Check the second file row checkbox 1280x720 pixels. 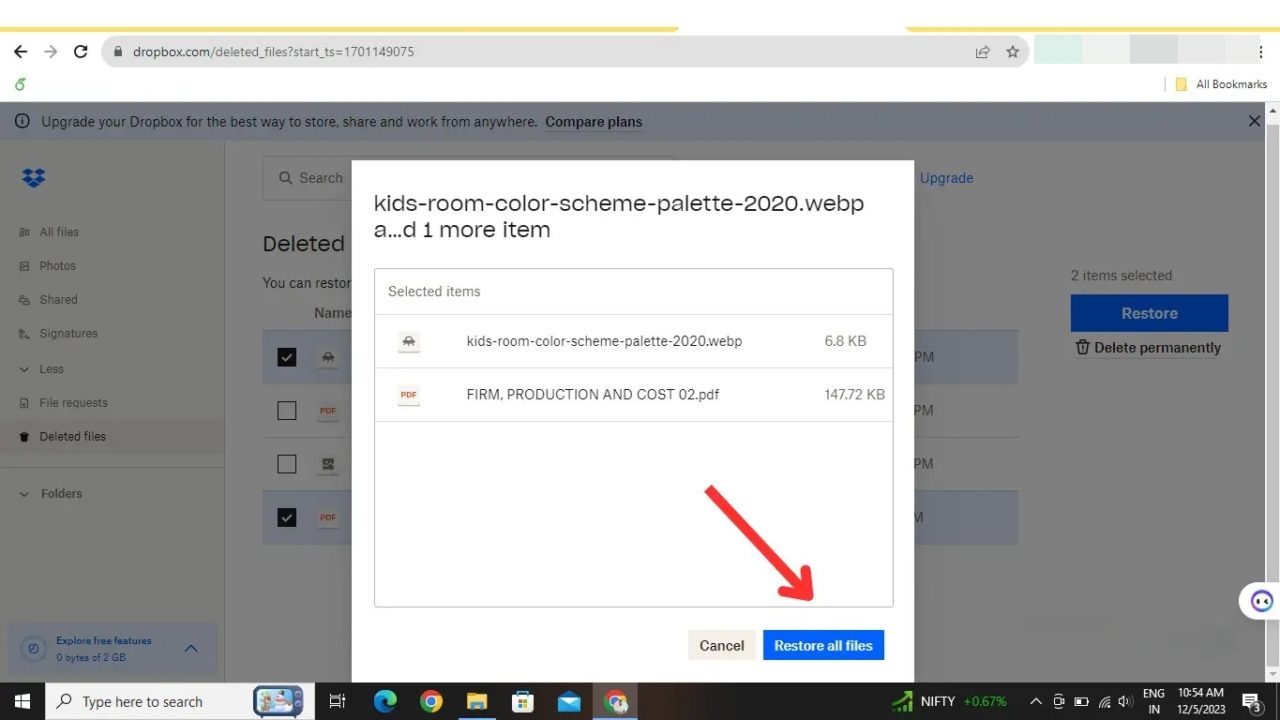click(287, 410)
